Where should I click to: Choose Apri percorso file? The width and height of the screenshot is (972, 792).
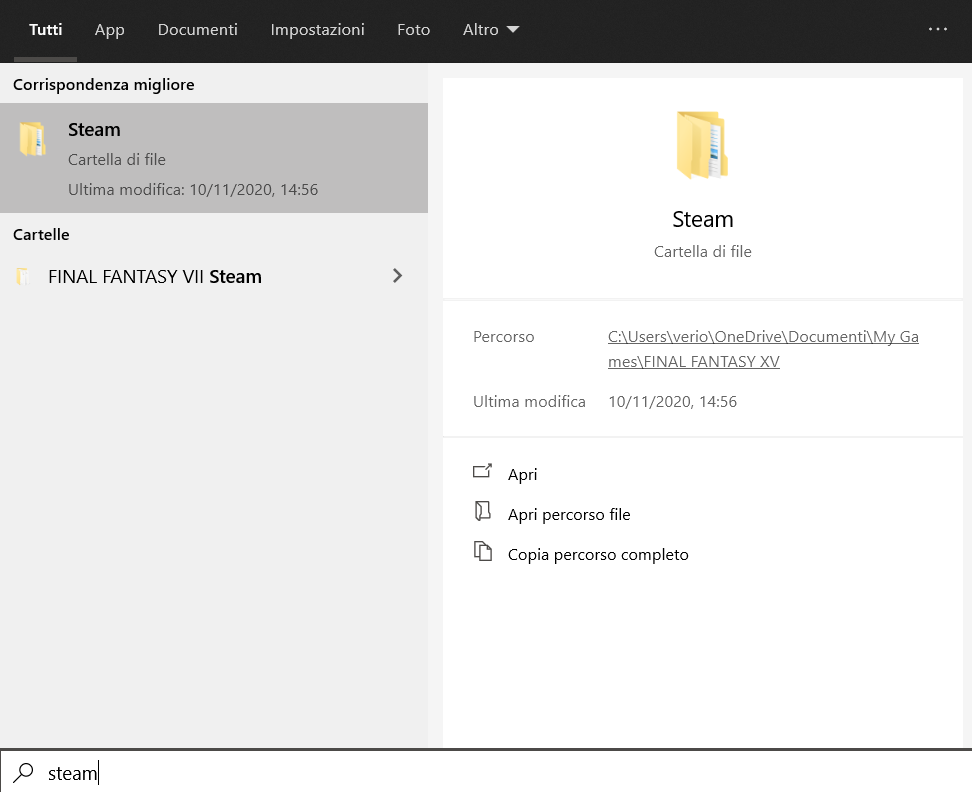click(568, 514)
